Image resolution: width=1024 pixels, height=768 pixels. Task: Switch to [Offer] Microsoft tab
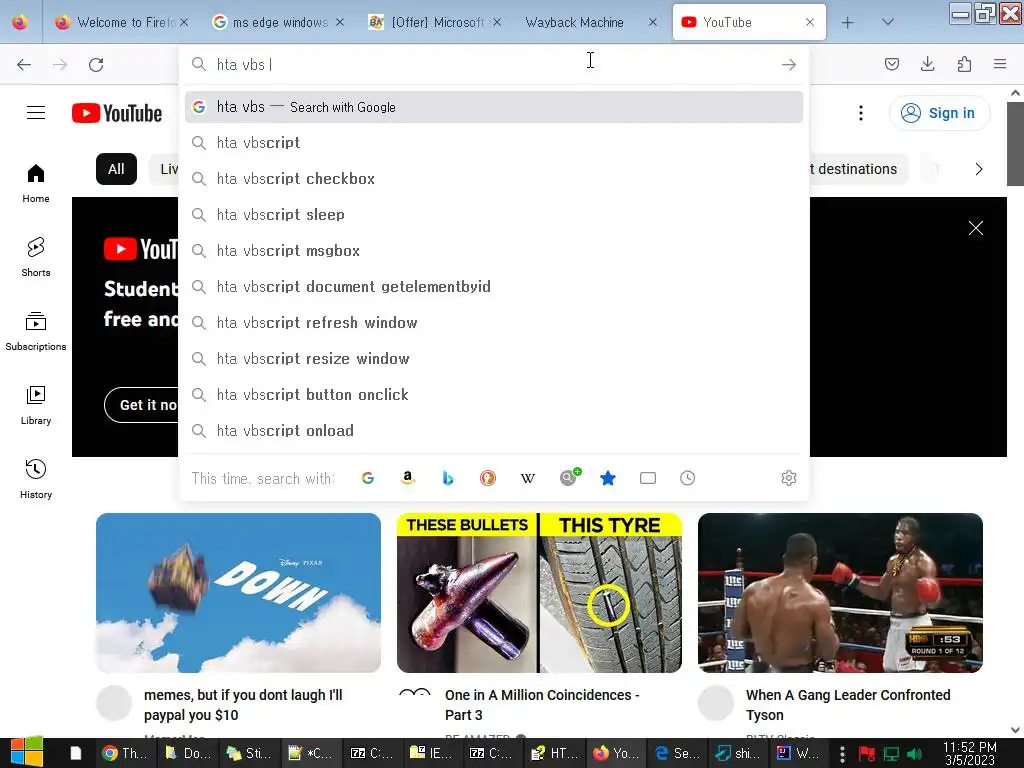(x=435, y=22)
